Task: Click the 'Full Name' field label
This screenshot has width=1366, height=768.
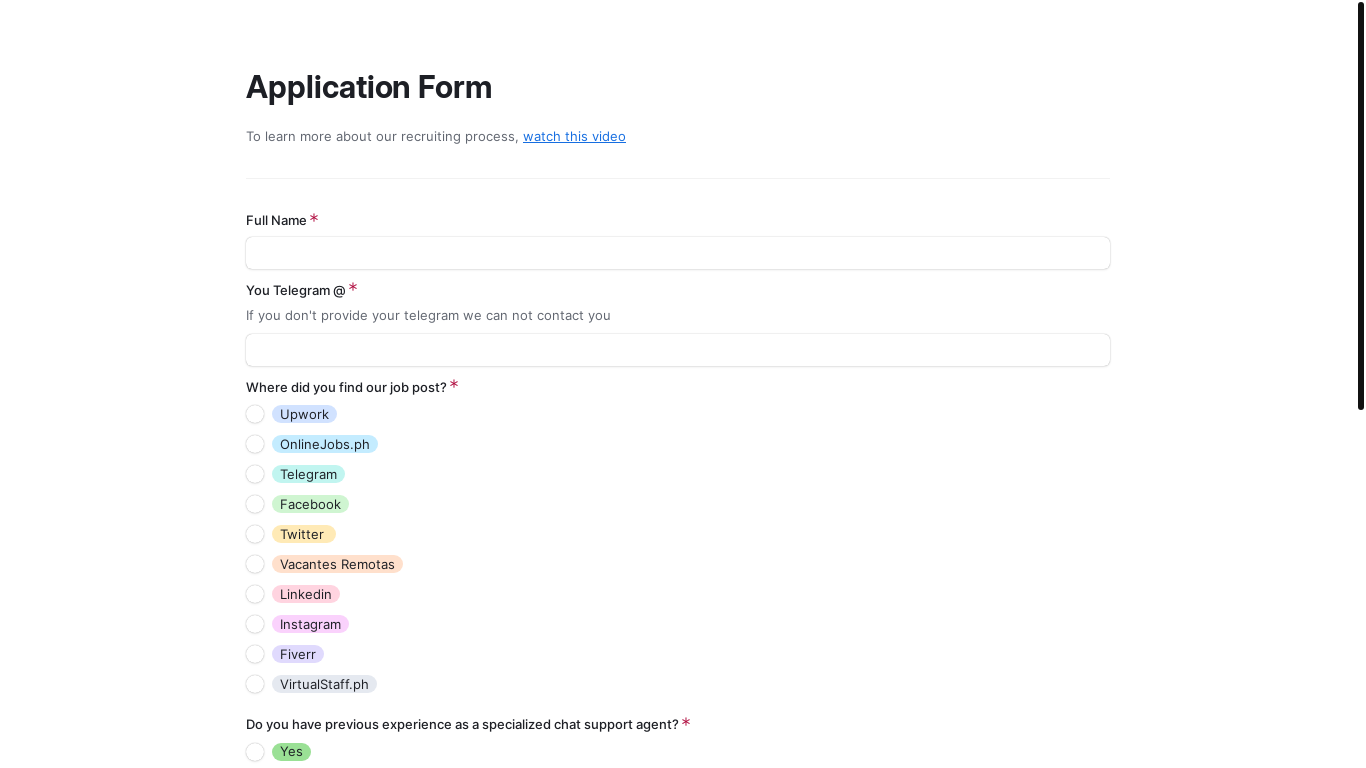Action: point(276,220)
